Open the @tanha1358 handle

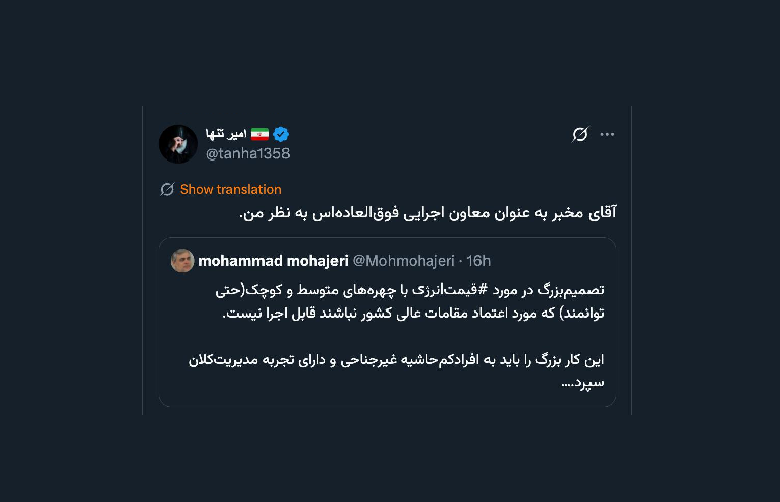[248, 153]
